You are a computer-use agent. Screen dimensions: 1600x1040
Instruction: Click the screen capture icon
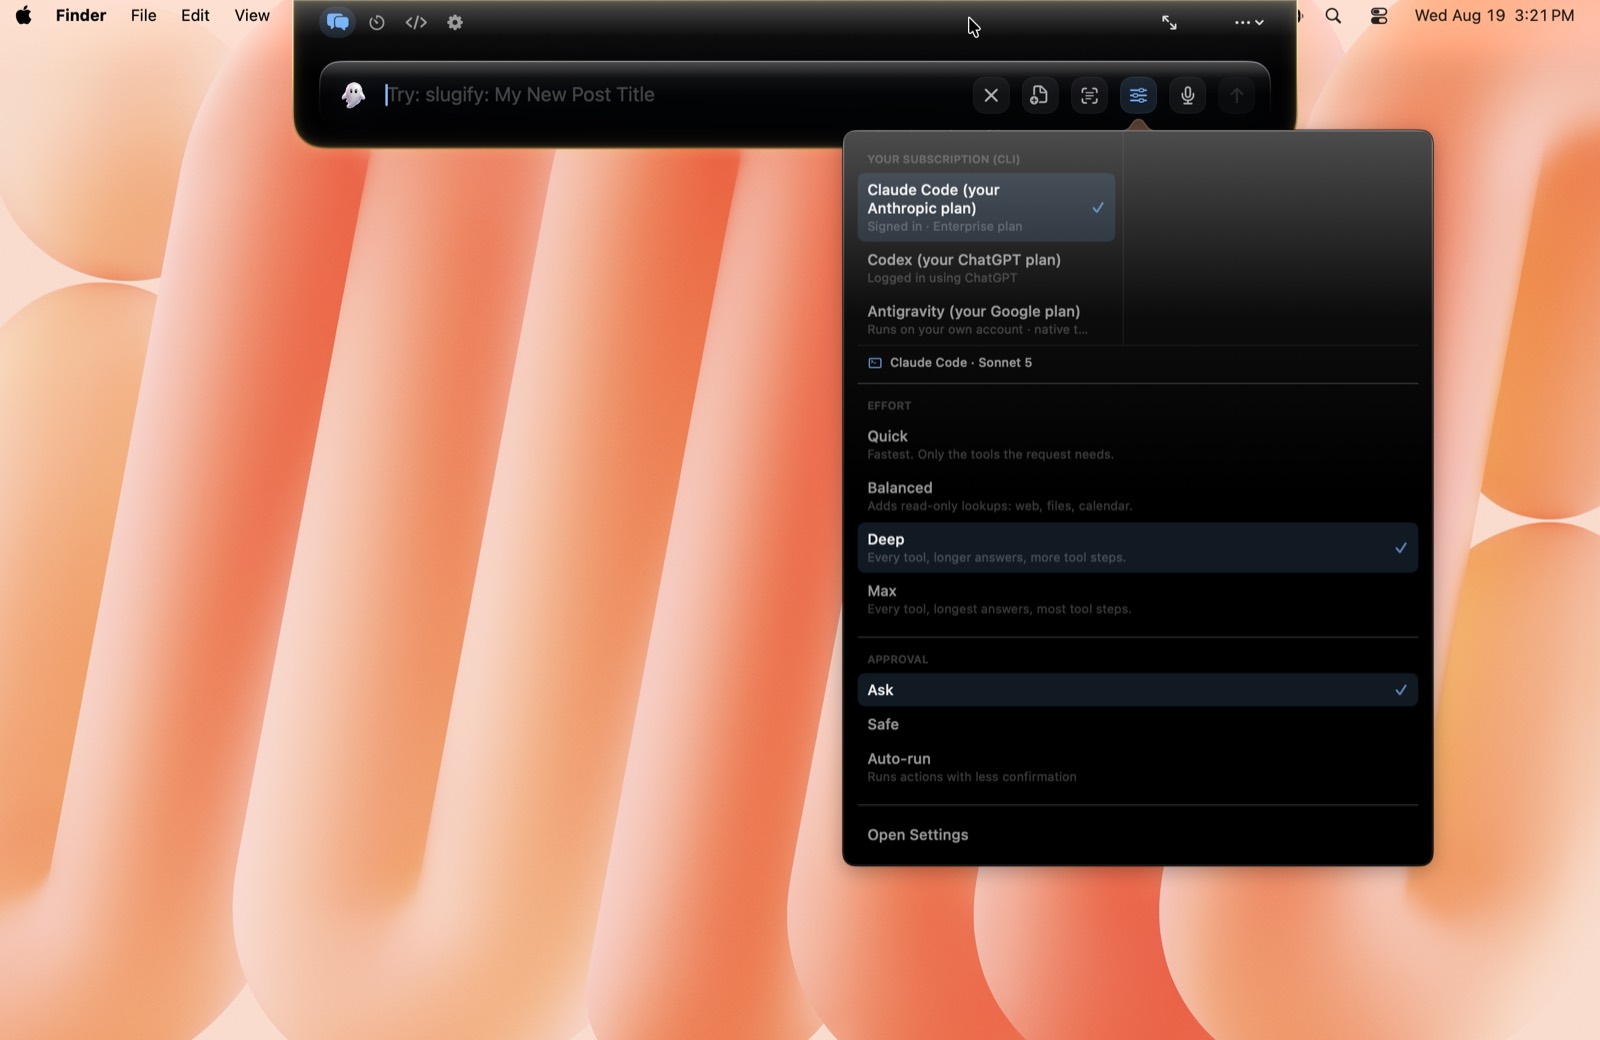[1089, 95]
